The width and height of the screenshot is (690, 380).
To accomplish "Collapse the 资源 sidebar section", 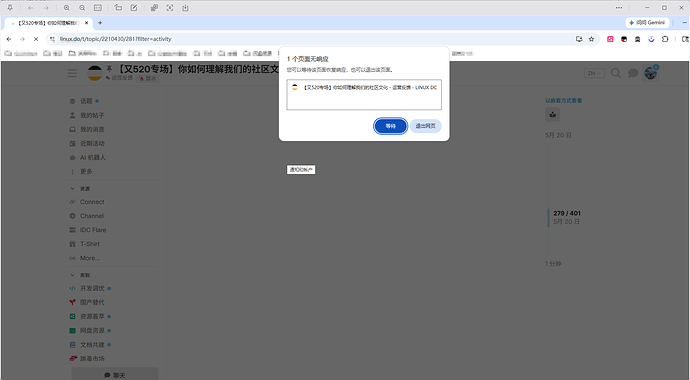I will pyautogui.click(x=80, y=189).
